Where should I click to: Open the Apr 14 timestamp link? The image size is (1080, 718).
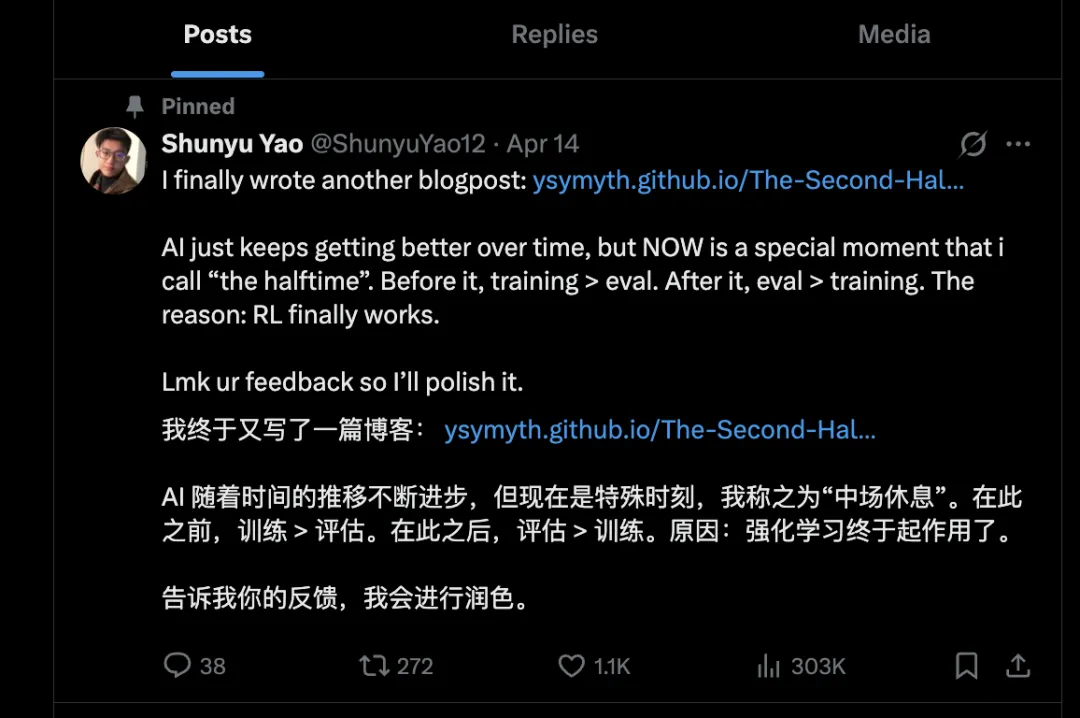click(541, 144)
